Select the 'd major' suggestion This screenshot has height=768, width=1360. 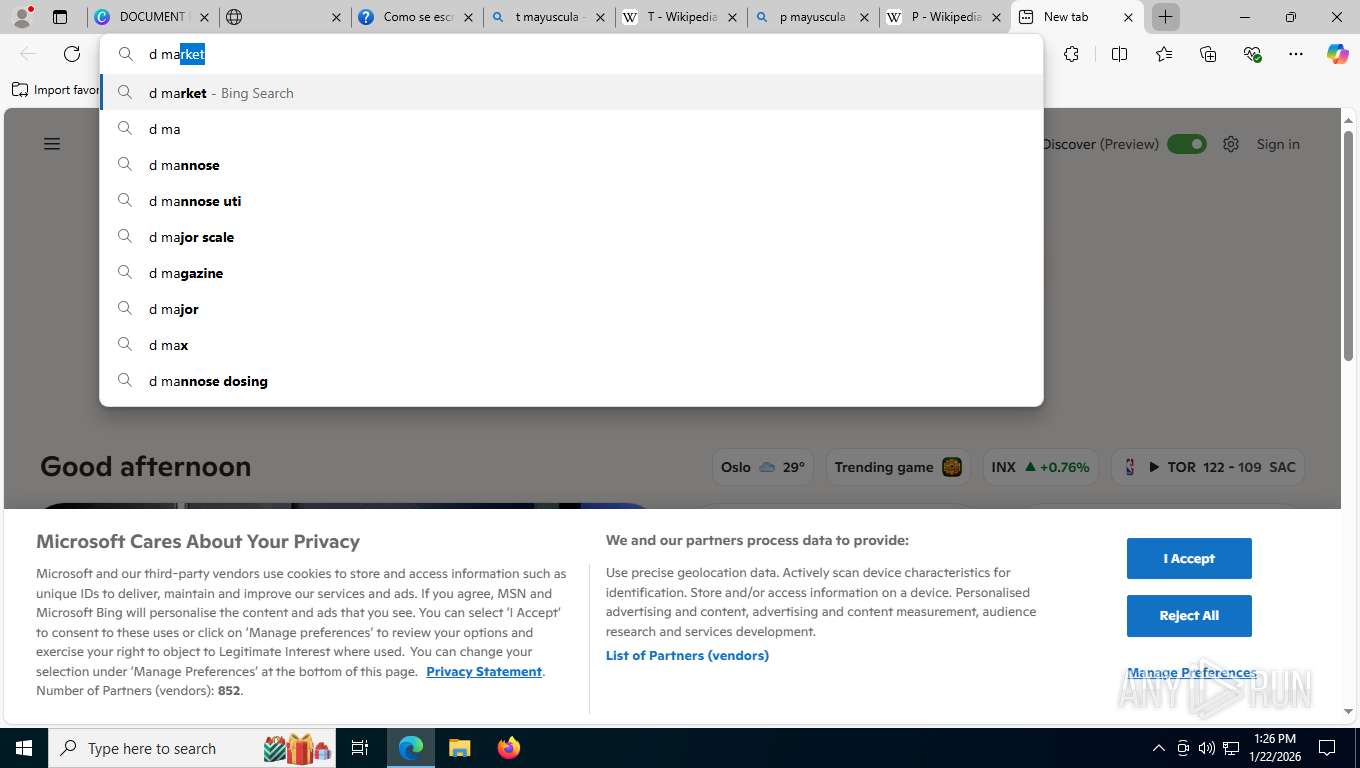tap(571, 309)
